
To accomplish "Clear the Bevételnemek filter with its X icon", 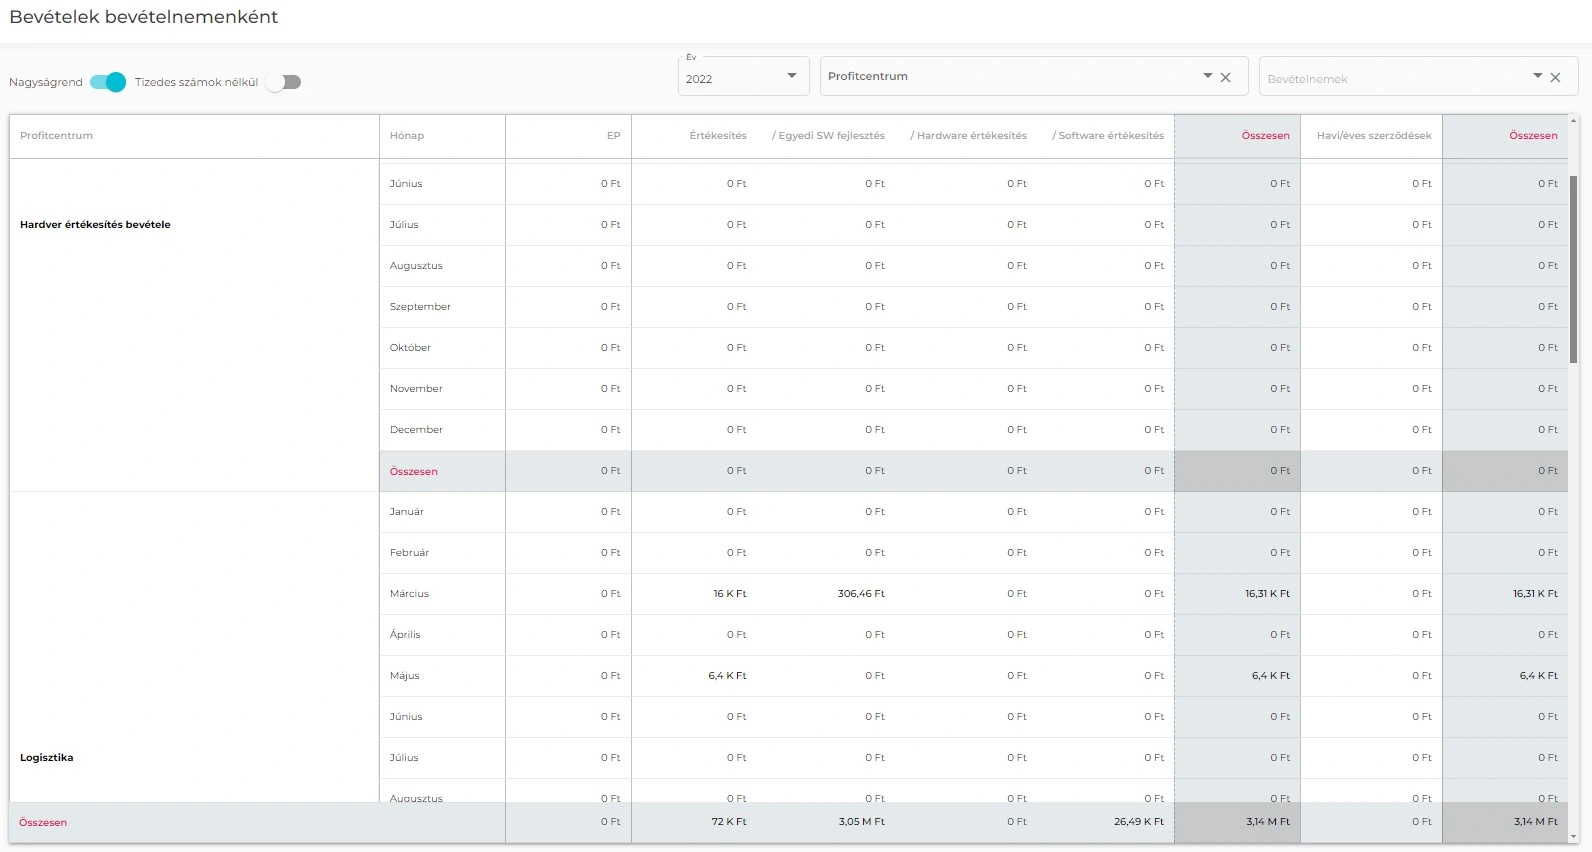I will coord(1555,77).
